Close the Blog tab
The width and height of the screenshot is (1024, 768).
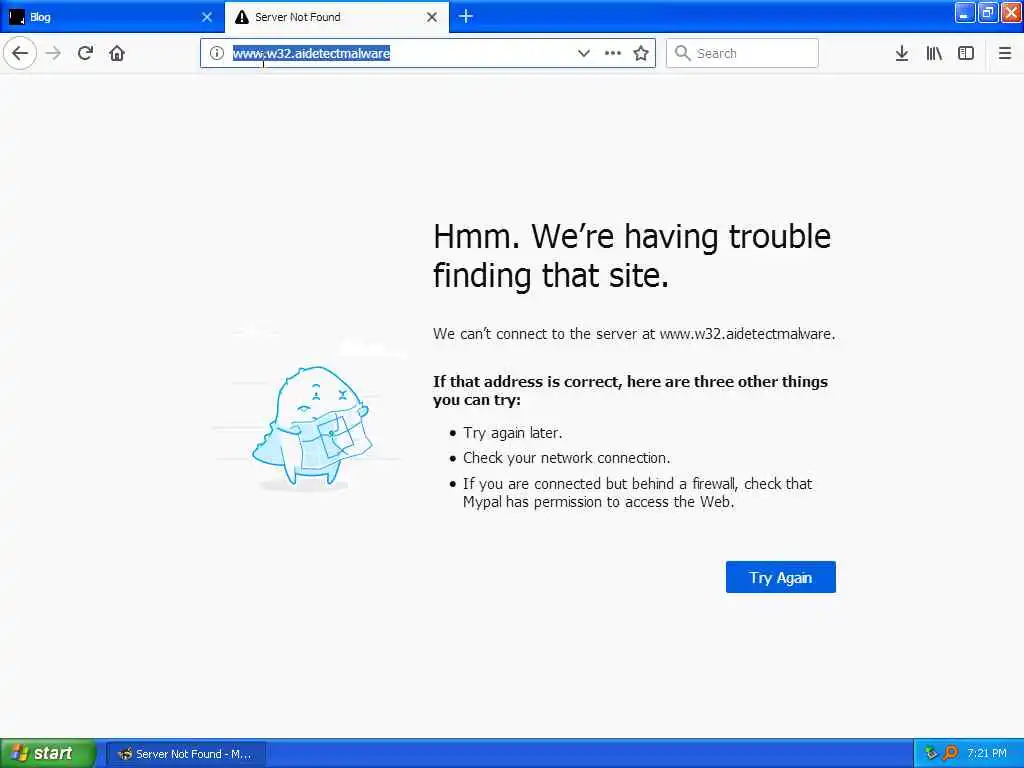(207, 17)
